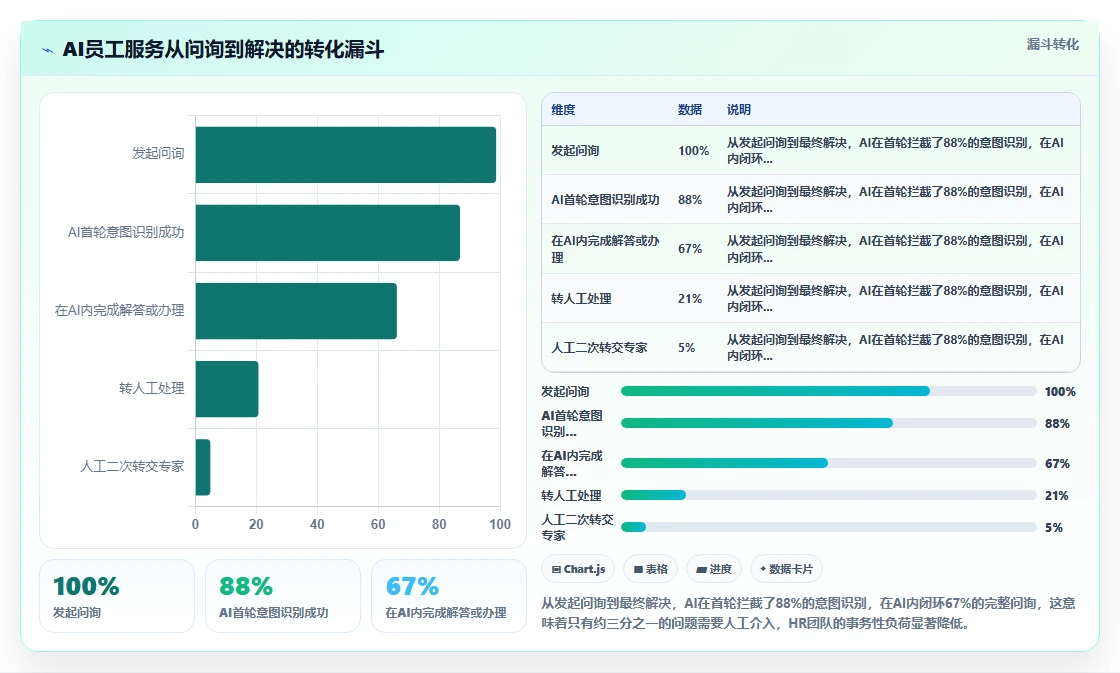Screen dimensions: 1120x673
Task: Click the 发起问询 bar in the chart
Action: pos(346,155)
